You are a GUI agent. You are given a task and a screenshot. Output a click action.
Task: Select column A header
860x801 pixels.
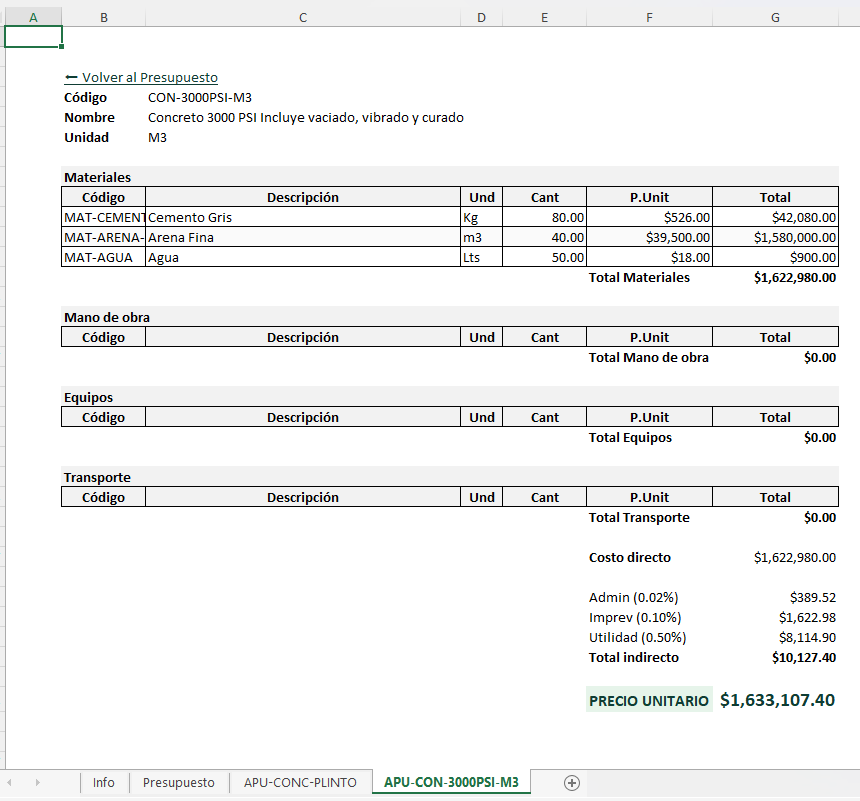(x=33, y=18)
